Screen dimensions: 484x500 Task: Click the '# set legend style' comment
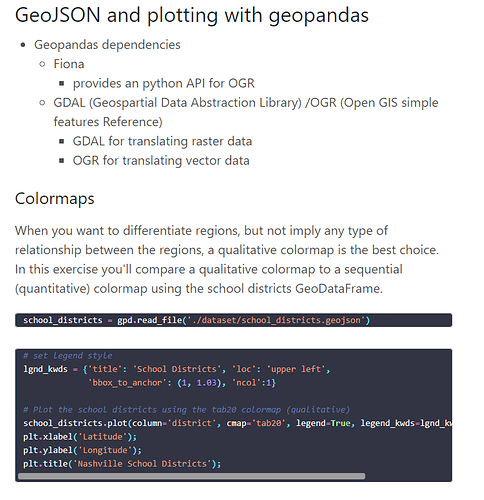tap(68, 356)
